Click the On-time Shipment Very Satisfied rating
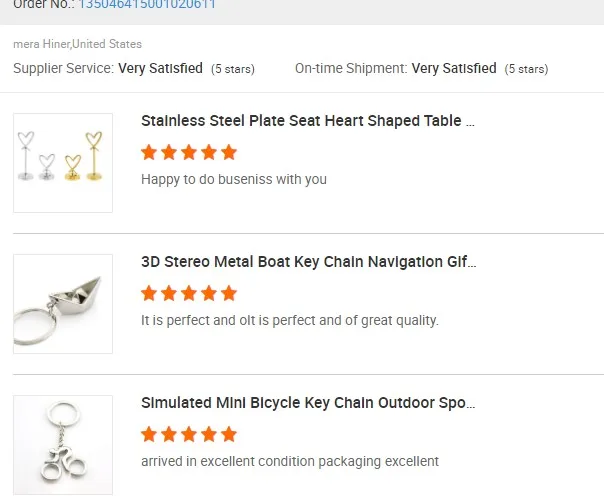 [x=454, y=69]
